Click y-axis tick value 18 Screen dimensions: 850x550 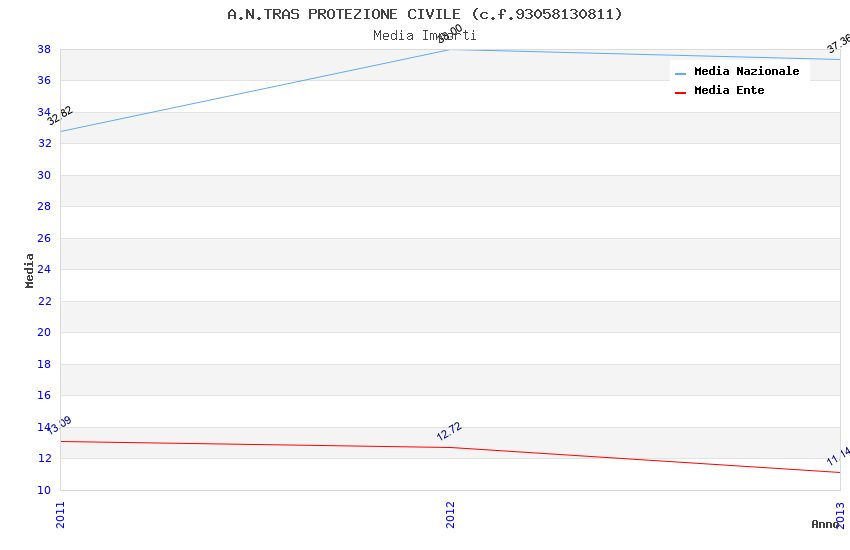(x=44, y=364)
